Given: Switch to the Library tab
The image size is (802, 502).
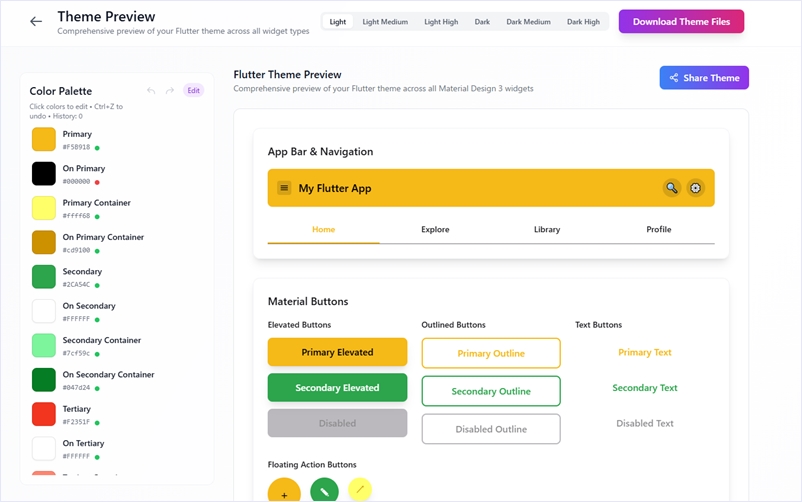Looking at the screenshot, I should click(x=547, y=230).
